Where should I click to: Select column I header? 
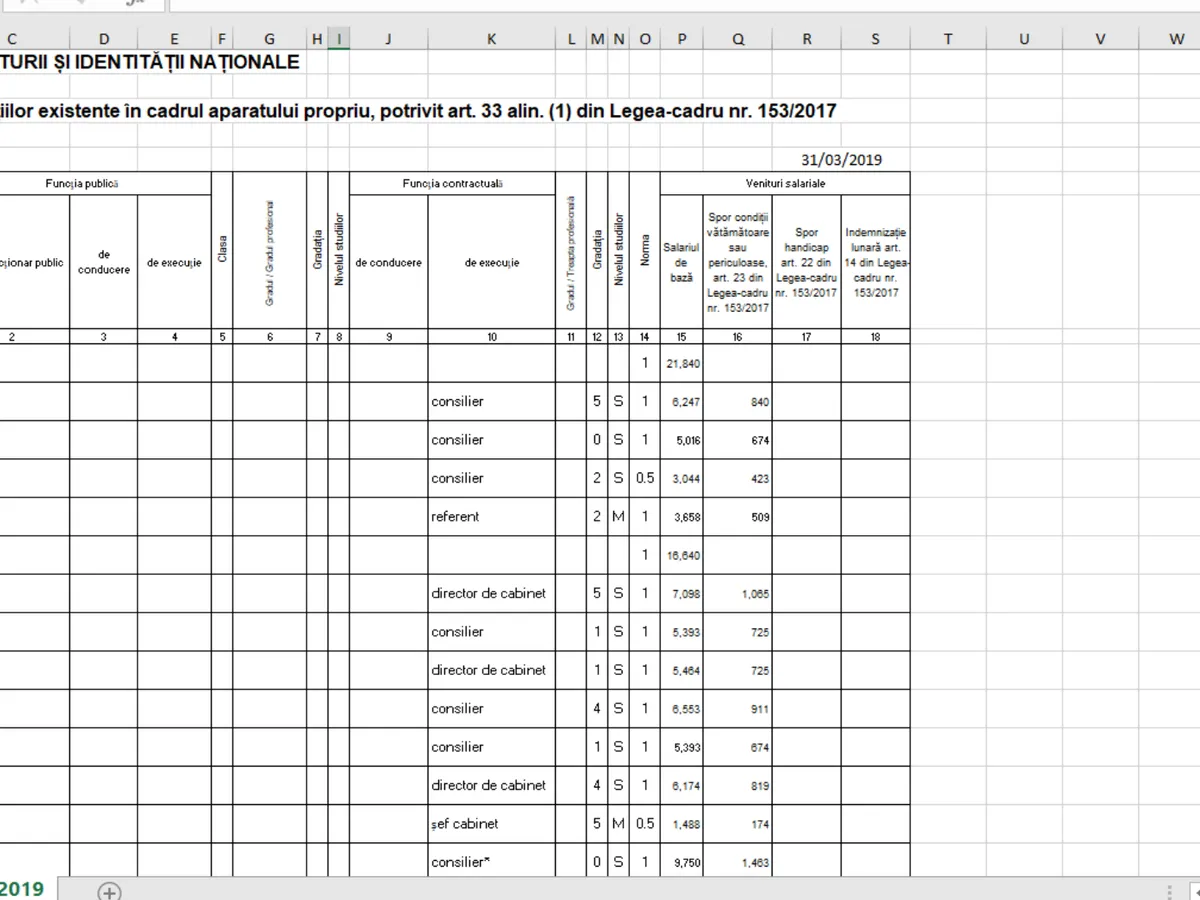coord(339,39)
